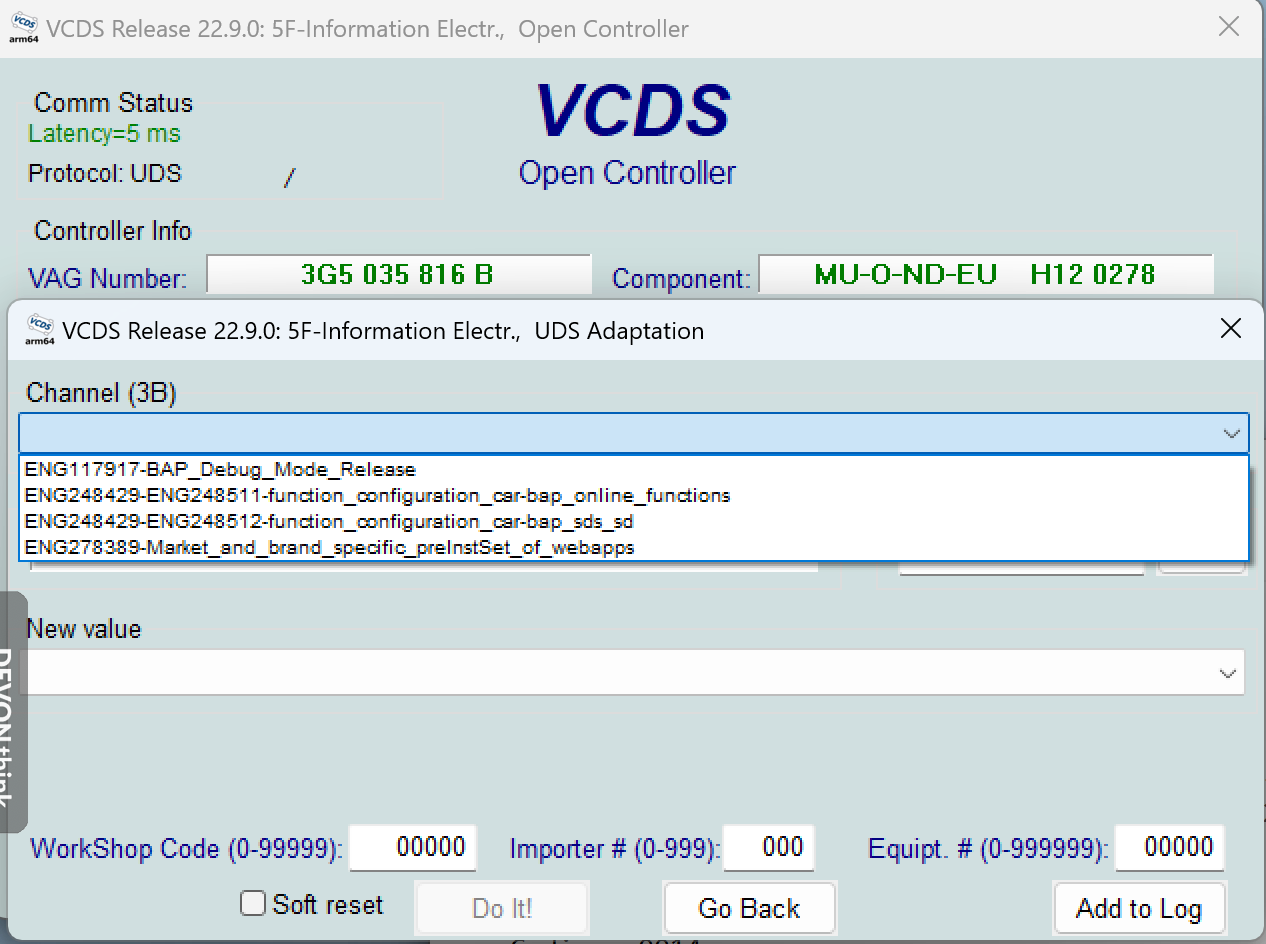This screenshot has height=944, width=1266.
Task: Click the Channel (3B) label
Action: point(101,393)
